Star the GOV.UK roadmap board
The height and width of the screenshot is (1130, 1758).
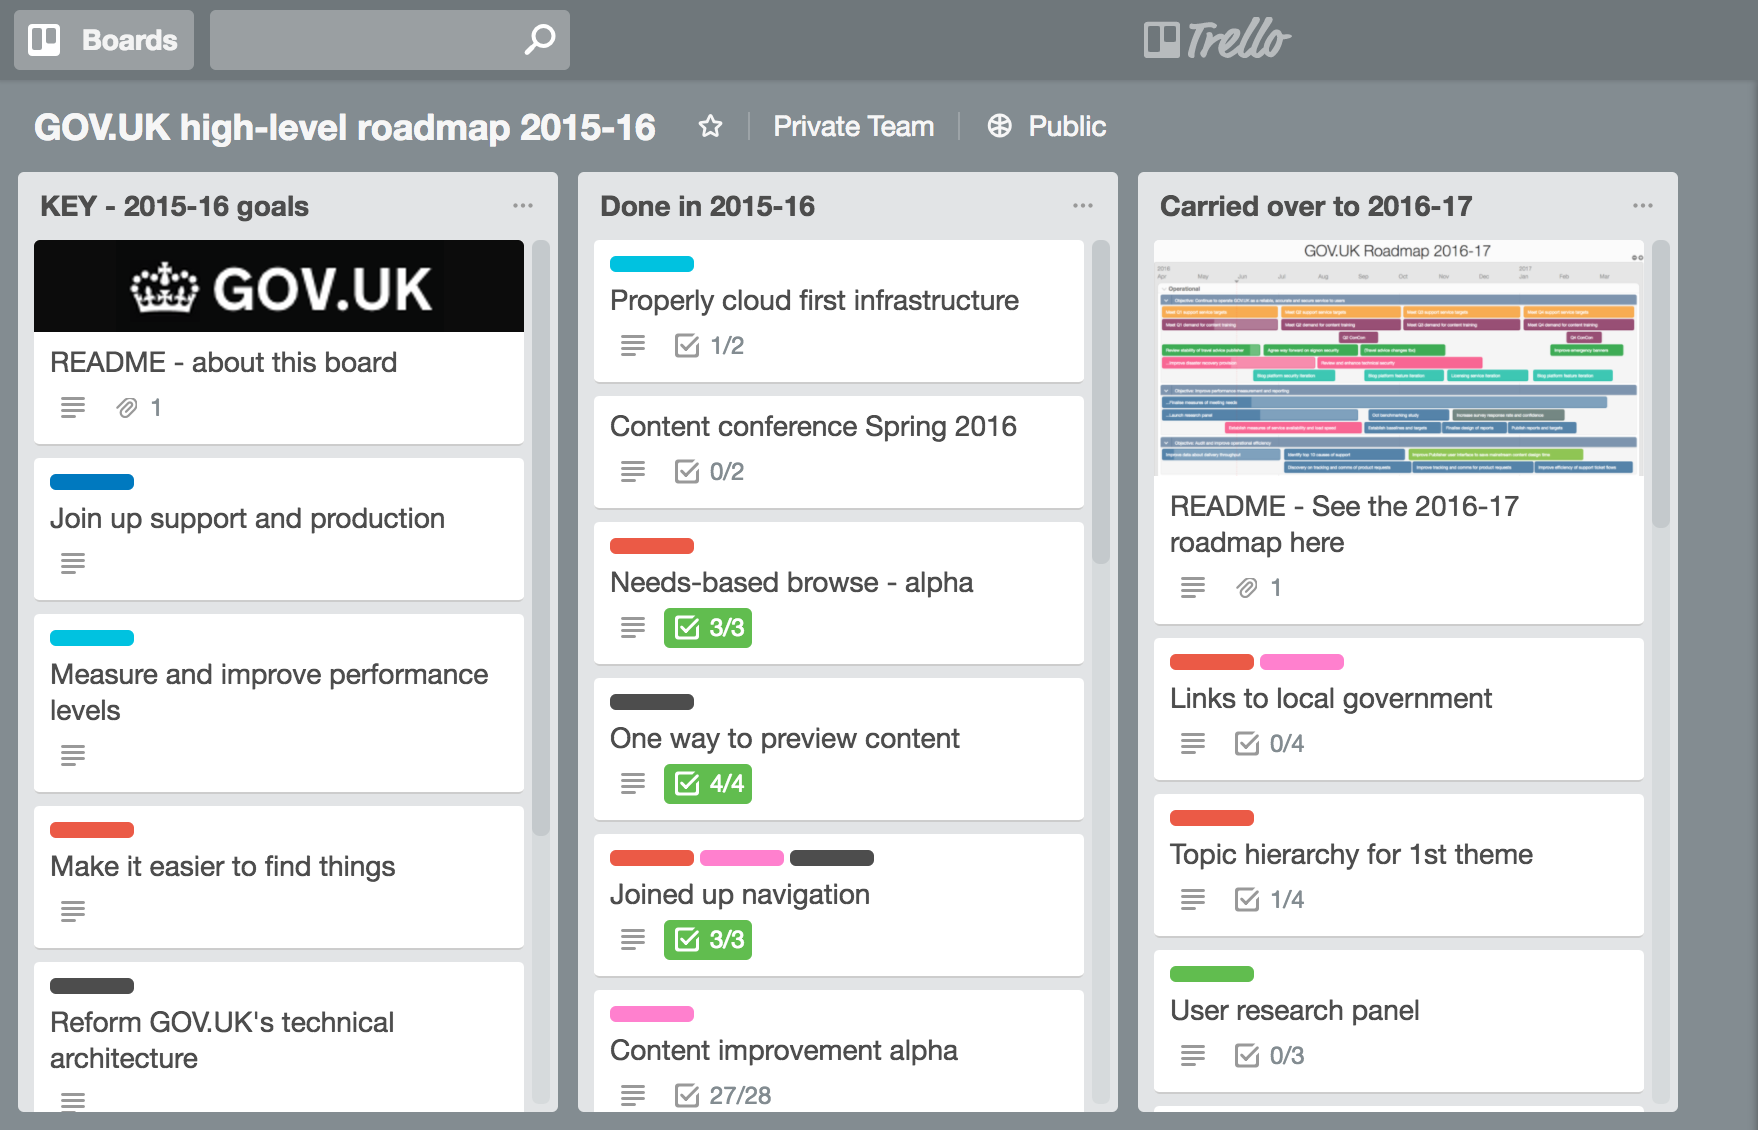tap(710, 126)
